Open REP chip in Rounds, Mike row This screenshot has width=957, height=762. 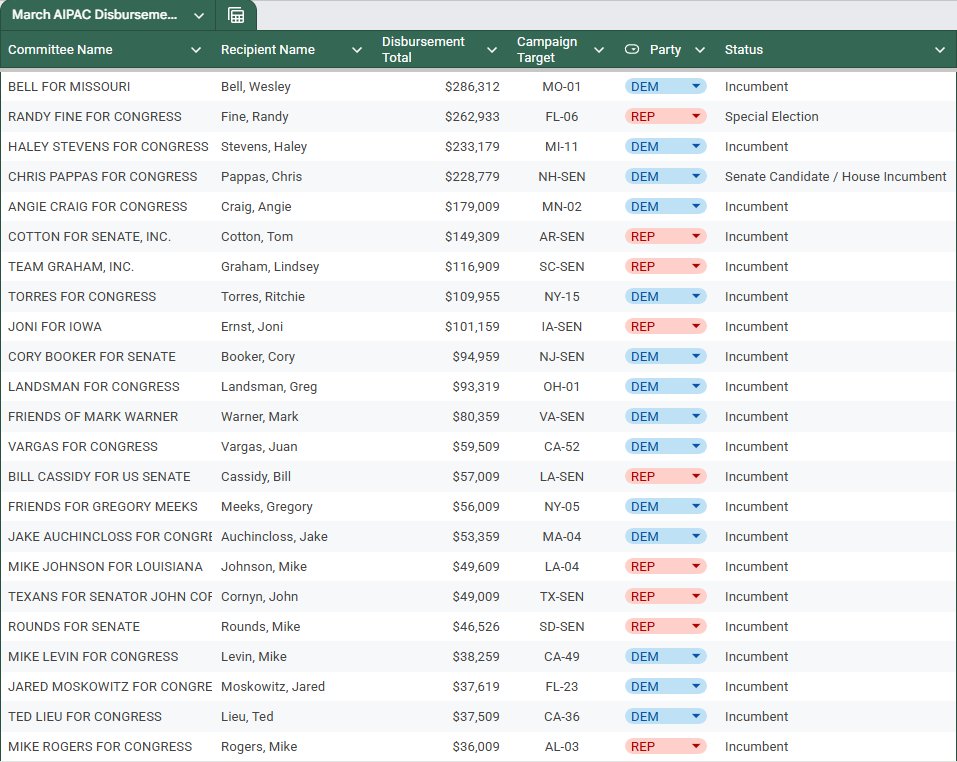coord(665,626)
